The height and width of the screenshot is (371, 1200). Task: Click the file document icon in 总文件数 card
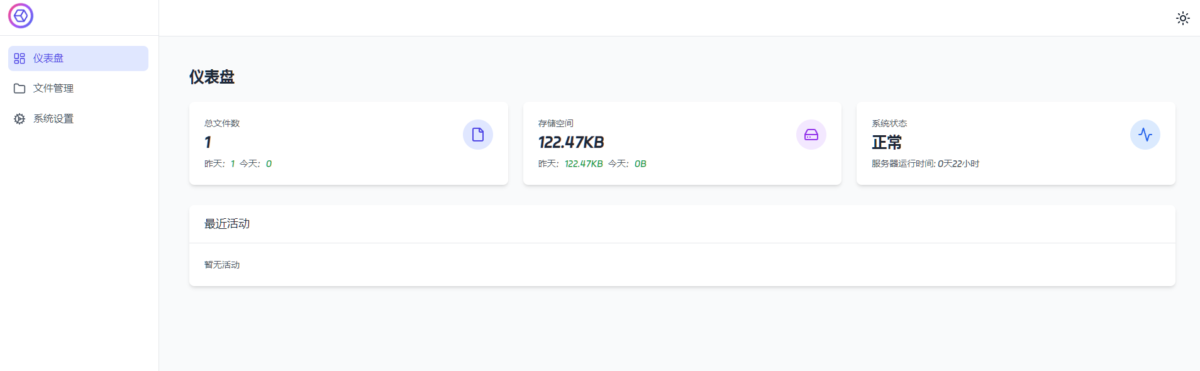click(478, 134)
